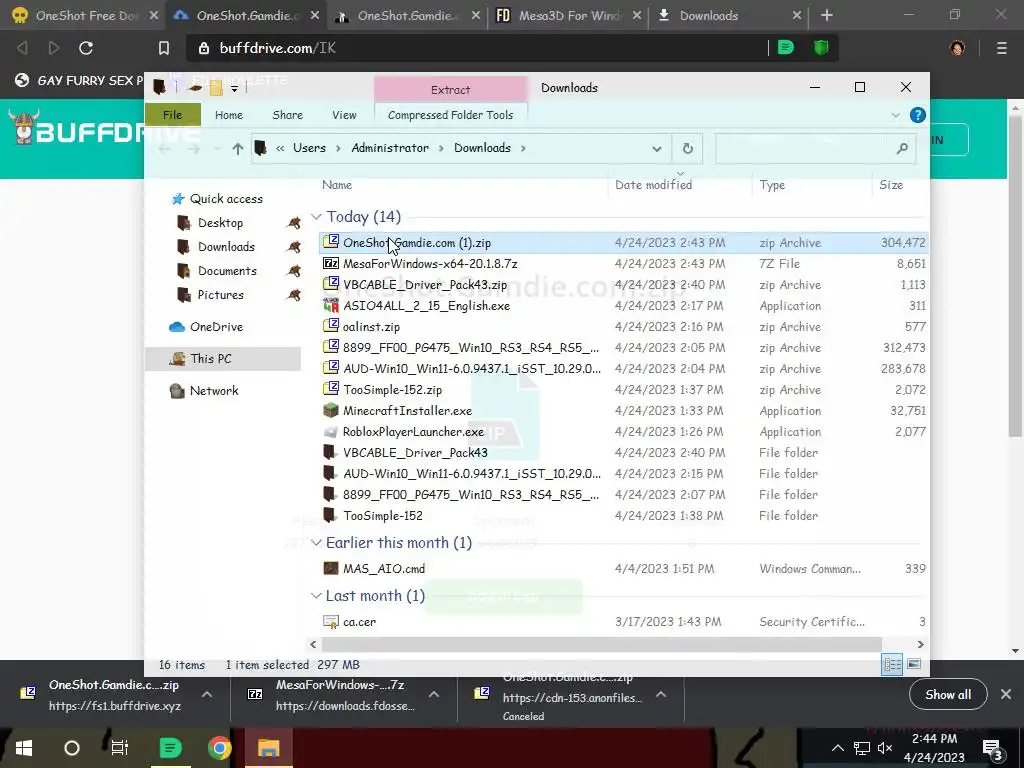Screen dimensions: 1024x768
Task: Open Documents in Quick access
Action: (227, 271)
